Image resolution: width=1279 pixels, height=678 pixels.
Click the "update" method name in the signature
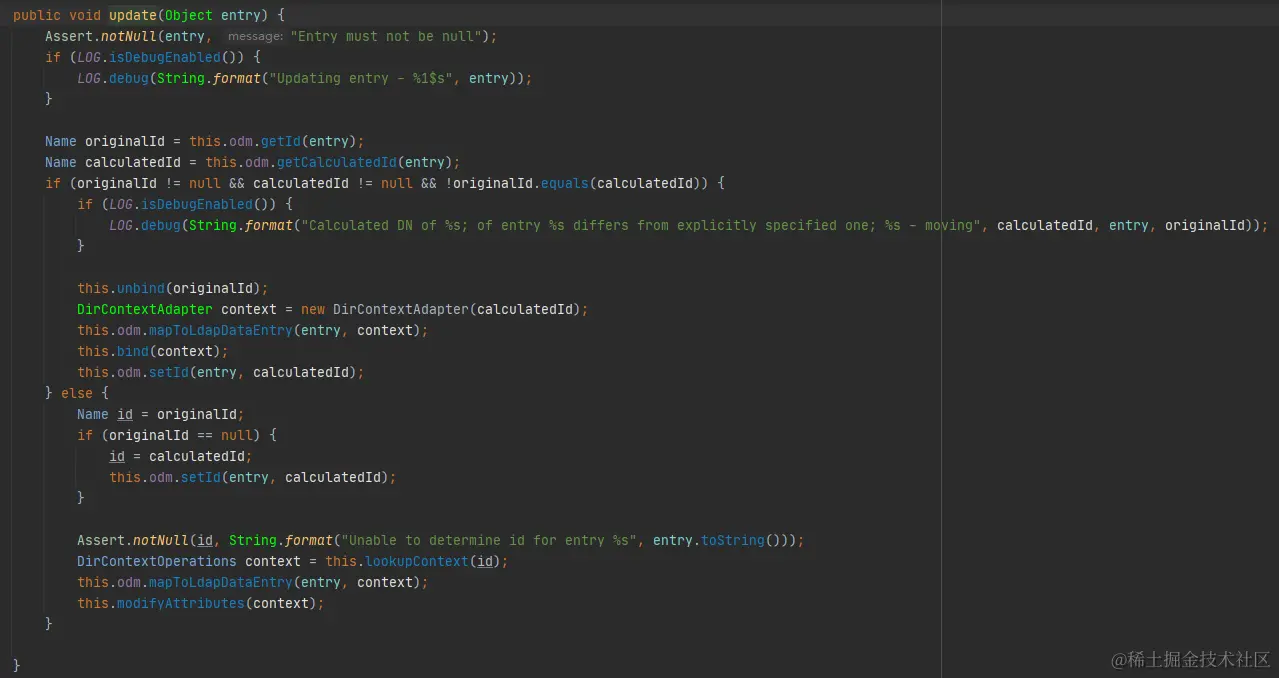click(133, 15)
